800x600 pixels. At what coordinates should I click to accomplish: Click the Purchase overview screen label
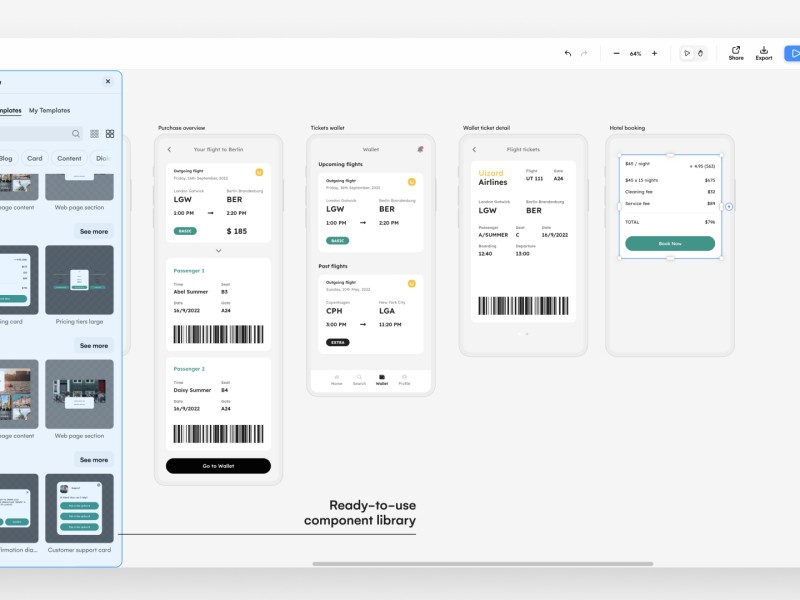point(182,128)
